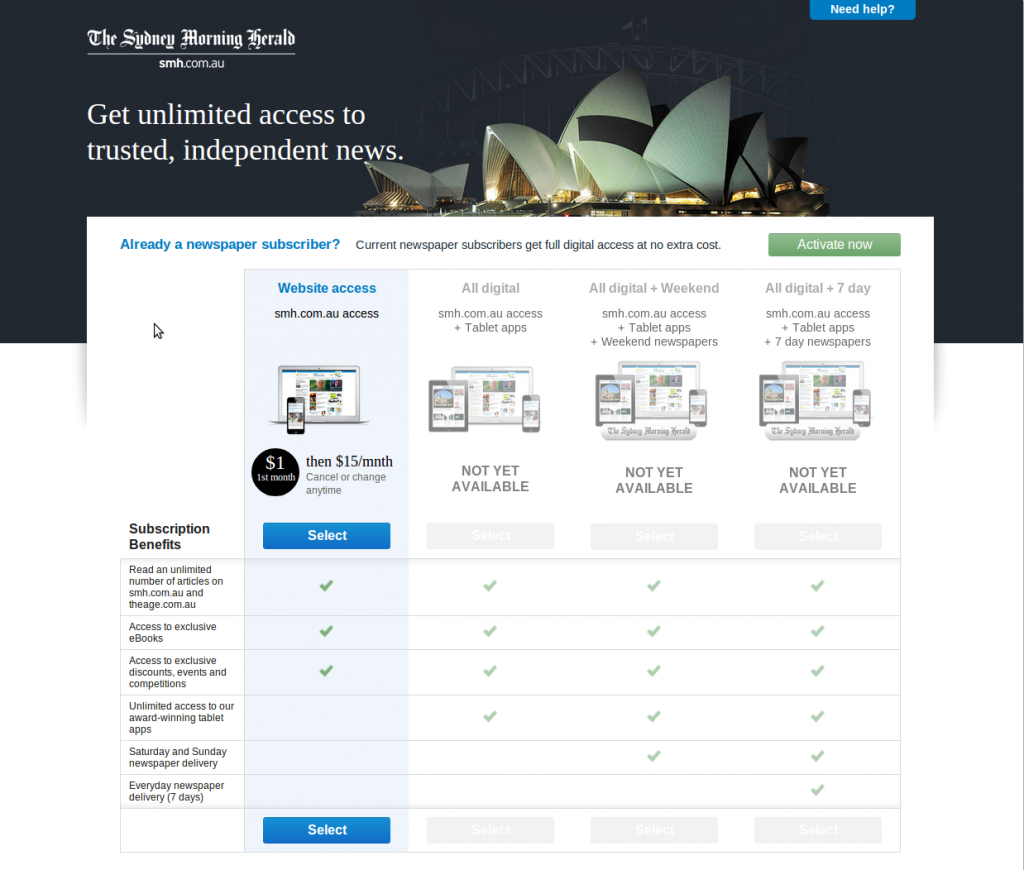Click tablet apps checkmark in All digital column

click(490, 717)
